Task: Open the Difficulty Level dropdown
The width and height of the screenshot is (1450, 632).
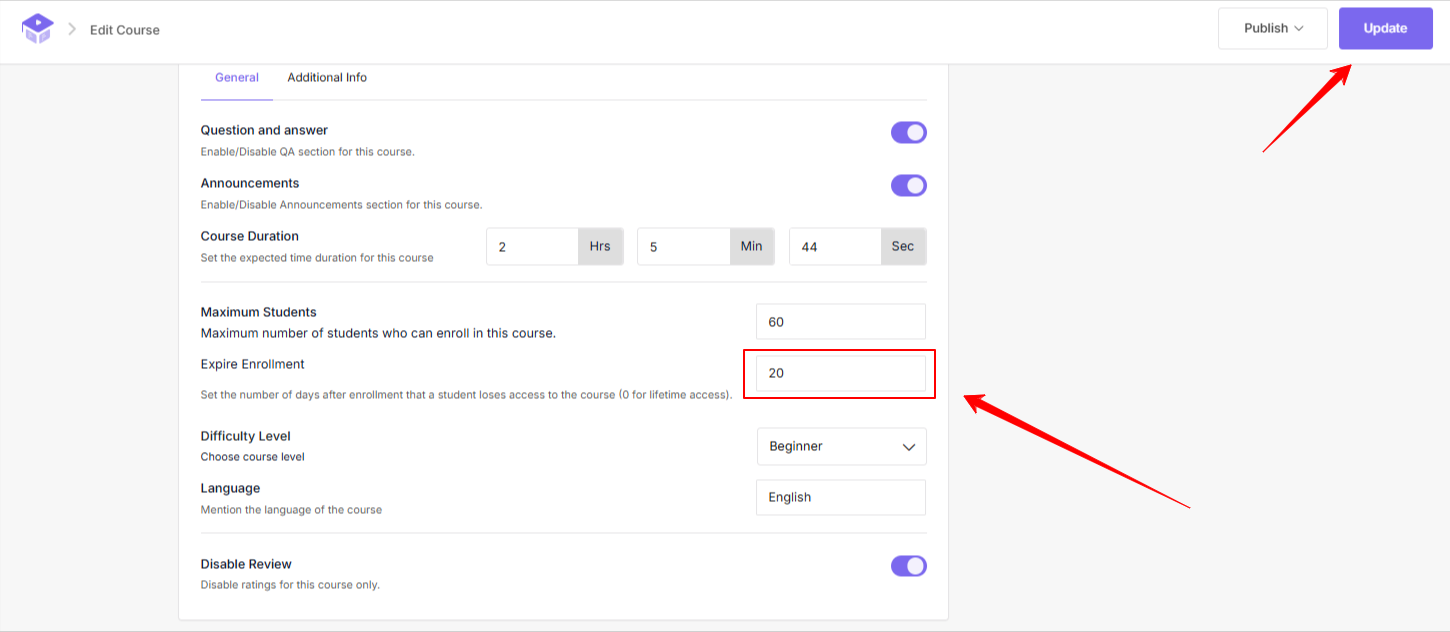Action: 842,447
